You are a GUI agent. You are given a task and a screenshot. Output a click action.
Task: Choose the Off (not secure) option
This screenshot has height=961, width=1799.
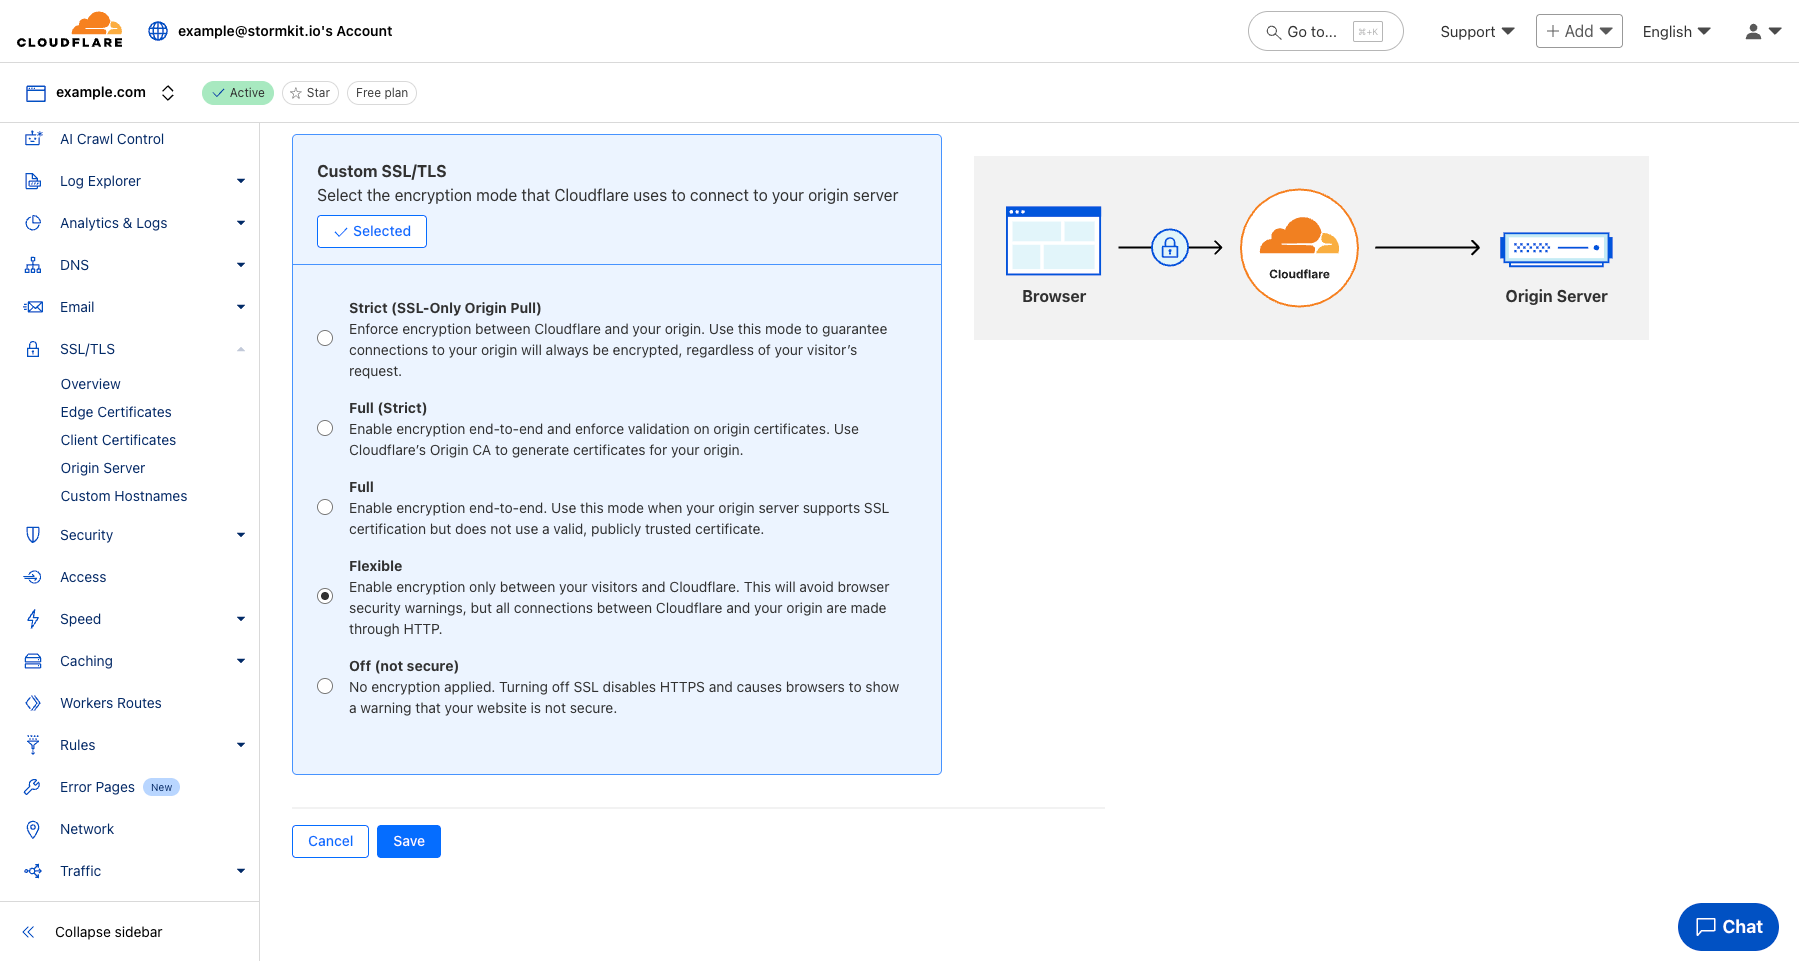[324, 685]
